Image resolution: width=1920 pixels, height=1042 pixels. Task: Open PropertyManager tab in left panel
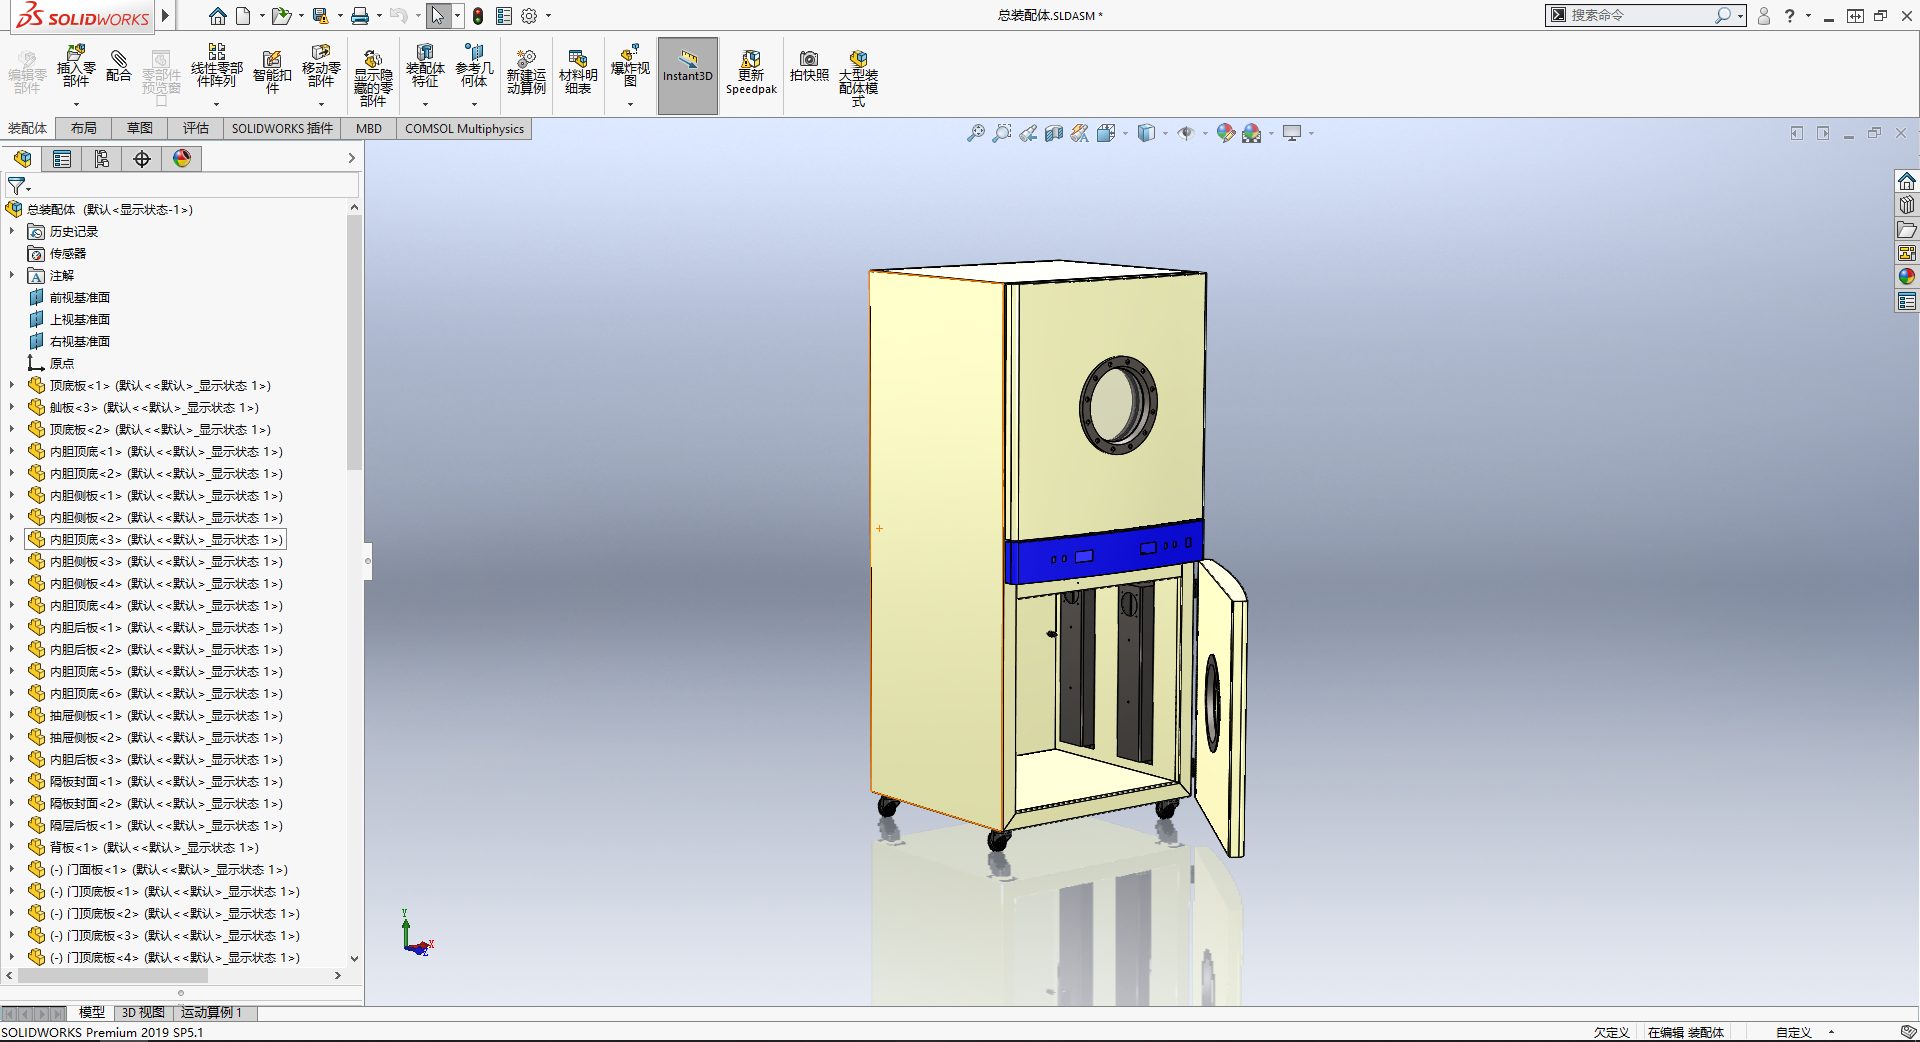[62, 159]
